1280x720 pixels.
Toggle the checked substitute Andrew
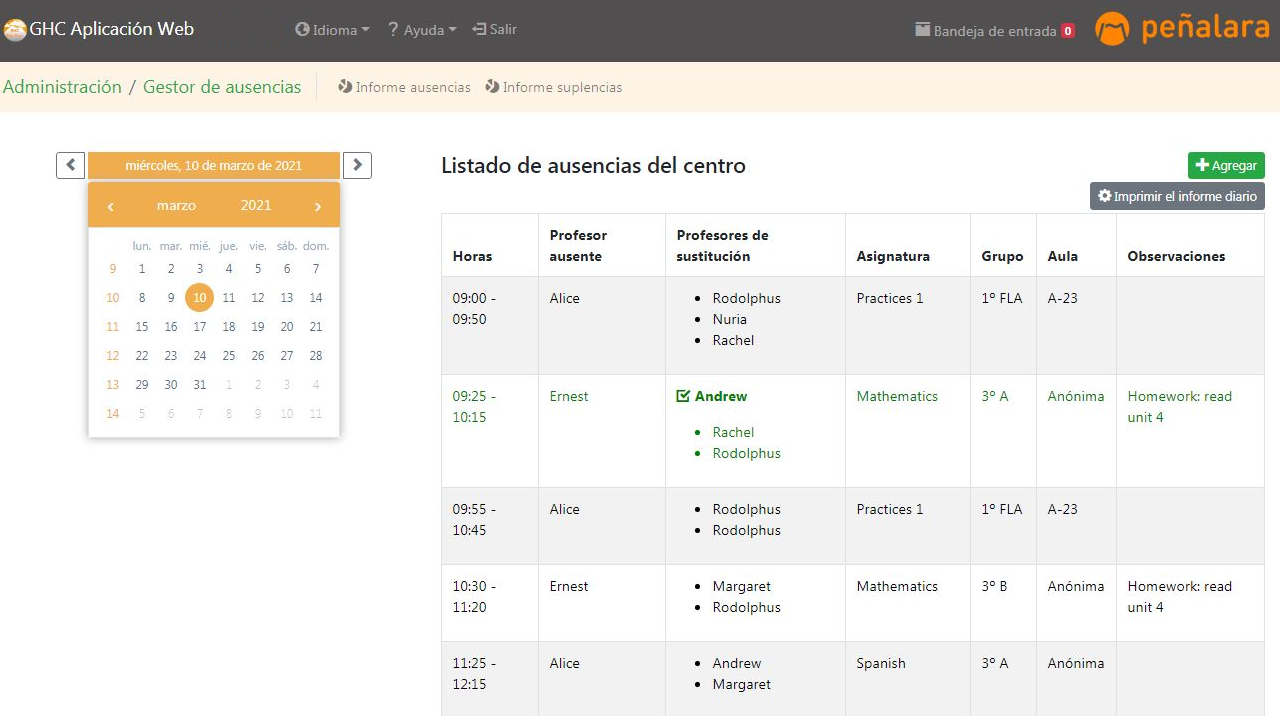coord(684,396)
